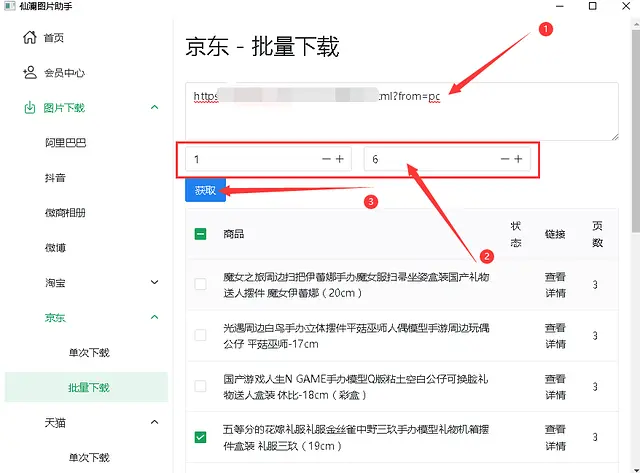
Task: Click the 光遇周边白鸟手办 product title
Action: click(356, 336)
